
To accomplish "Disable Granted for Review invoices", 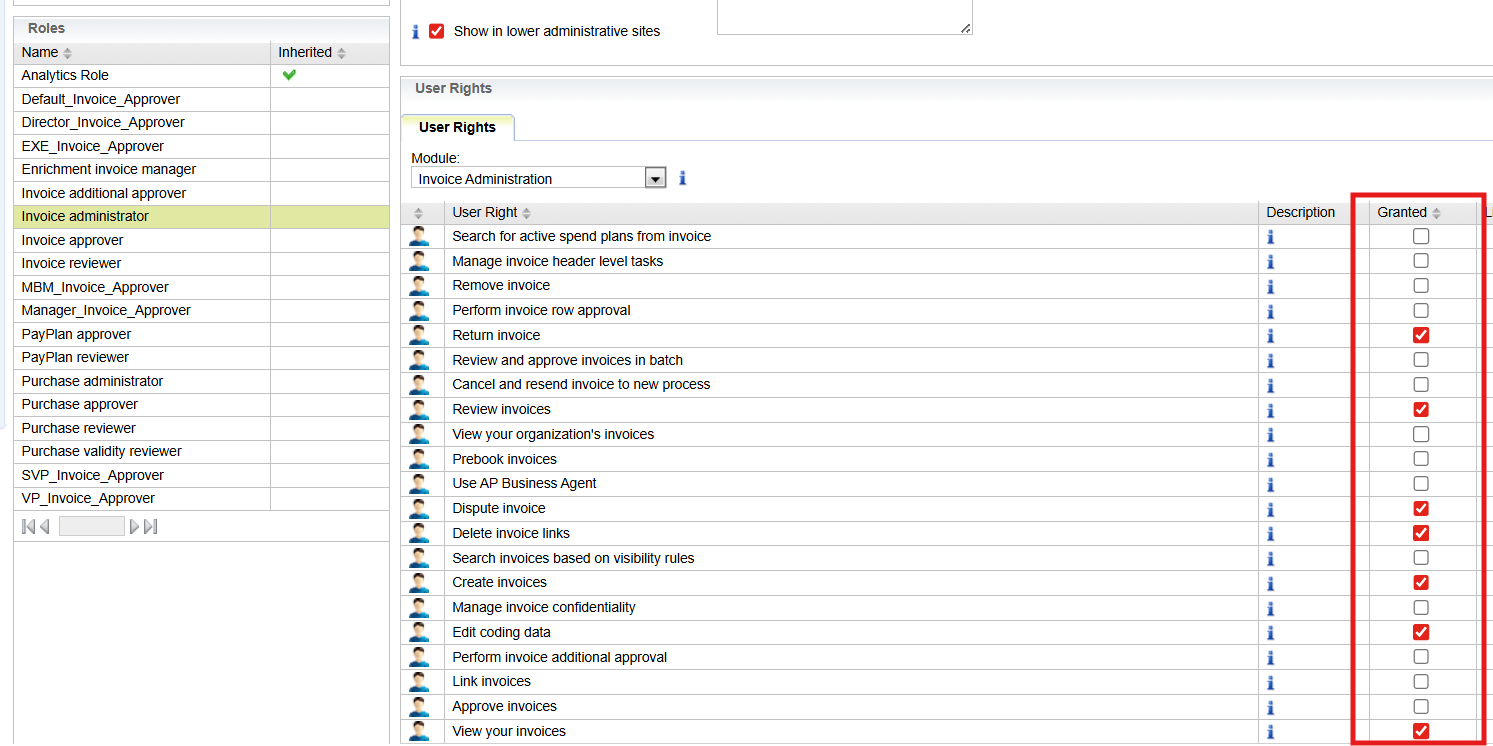I will tap(1421, 409).
